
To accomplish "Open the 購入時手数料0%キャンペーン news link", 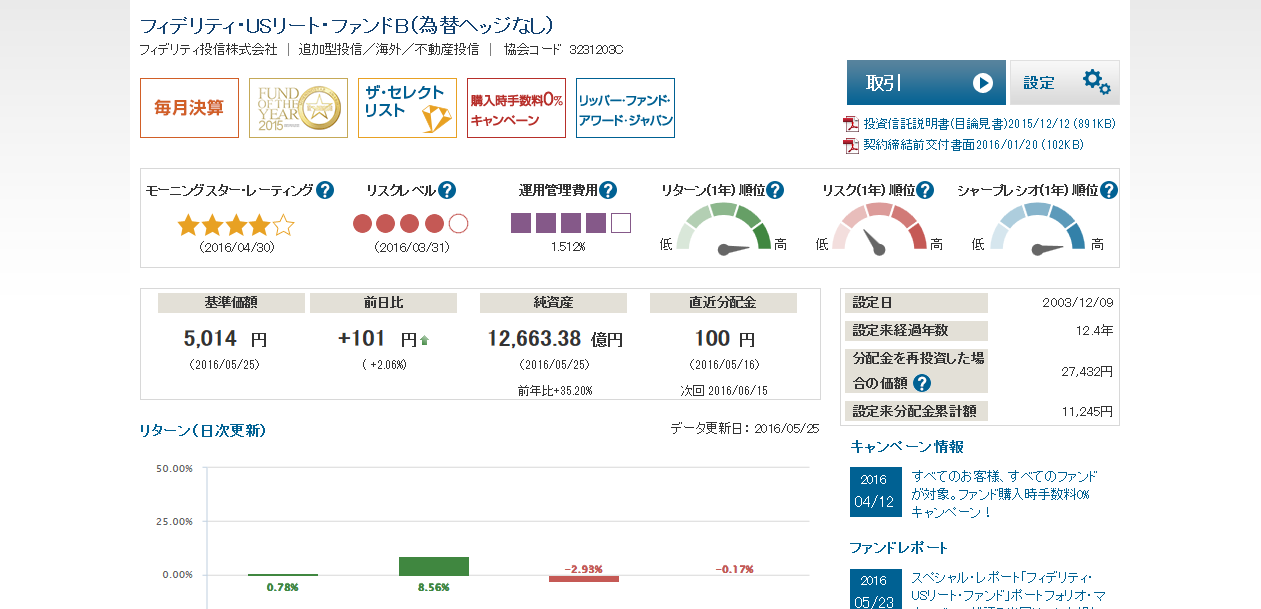I will (x=1004, y=494).
